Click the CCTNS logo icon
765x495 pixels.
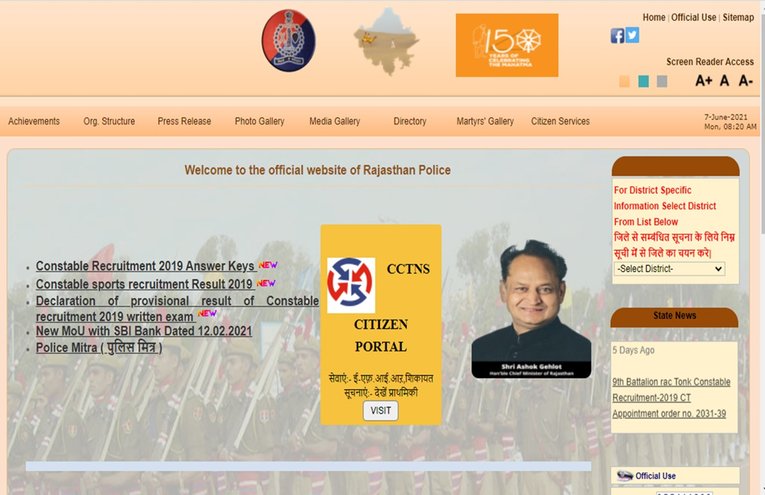click(351, 285)
